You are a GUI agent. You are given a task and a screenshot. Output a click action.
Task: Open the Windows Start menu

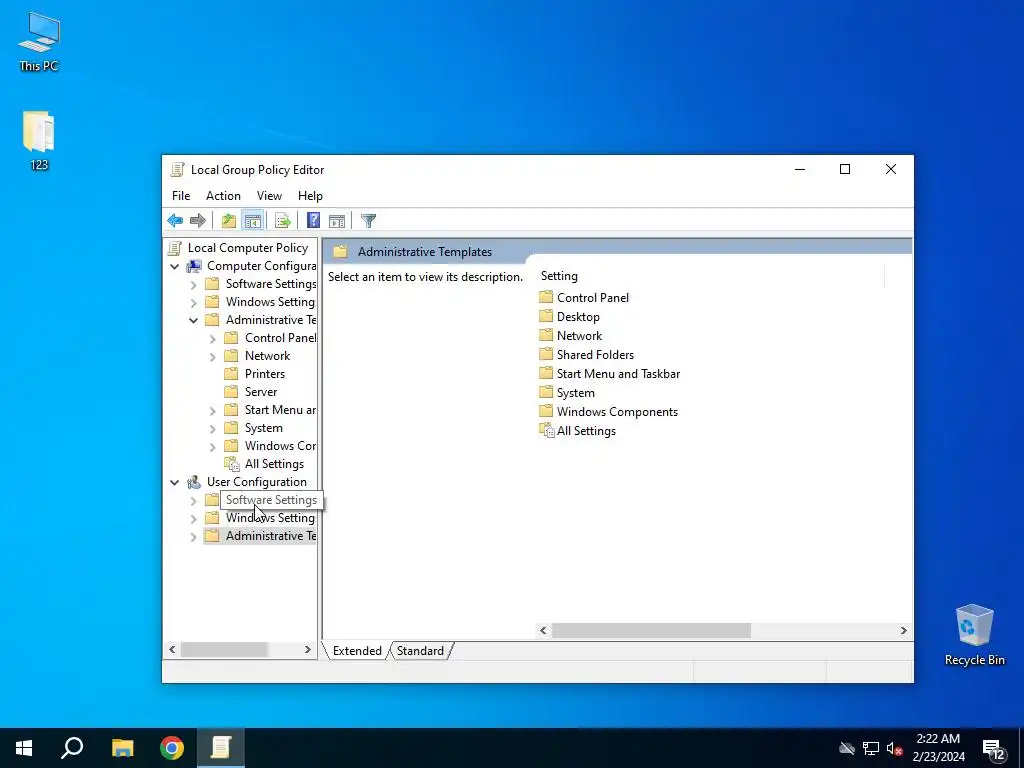[x=24, y=748]
